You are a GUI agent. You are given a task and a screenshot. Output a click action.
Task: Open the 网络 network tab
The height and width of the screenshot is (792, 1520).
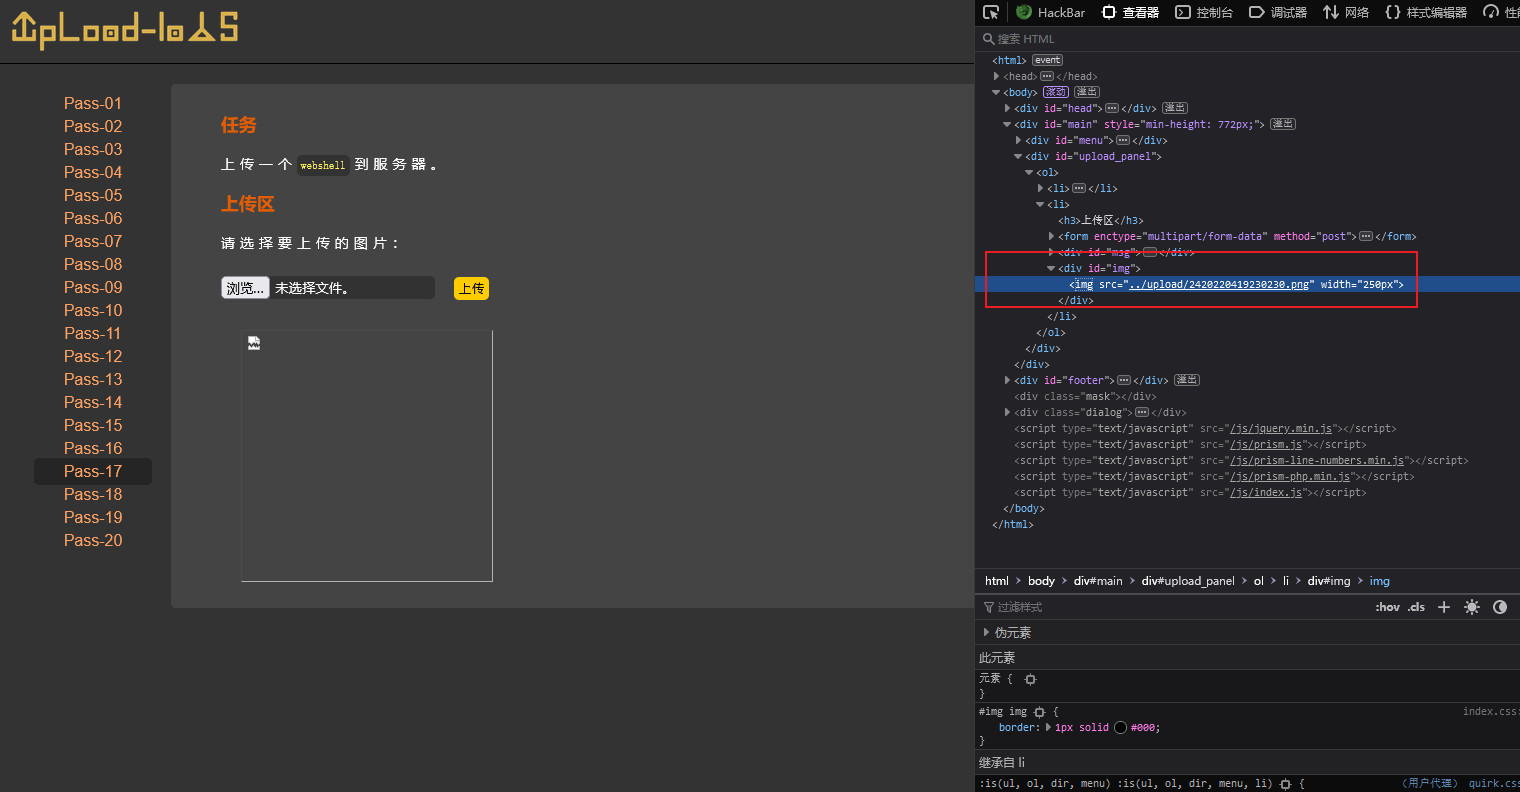1346,12
